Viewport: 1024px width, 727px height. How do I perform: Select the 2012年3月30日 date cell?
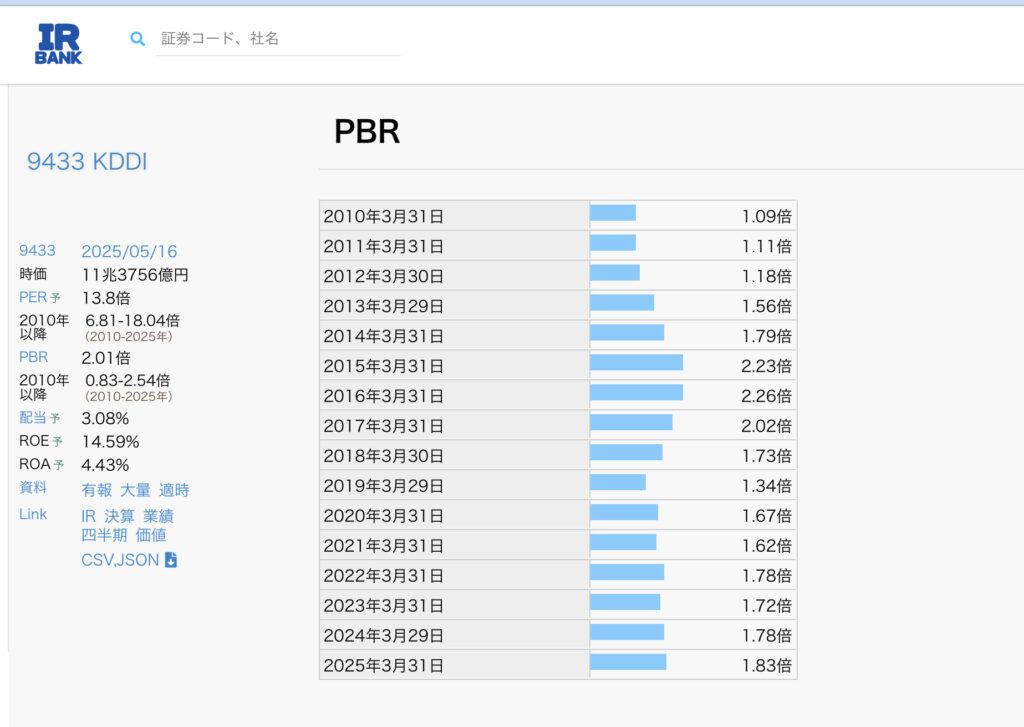[455, 276]
